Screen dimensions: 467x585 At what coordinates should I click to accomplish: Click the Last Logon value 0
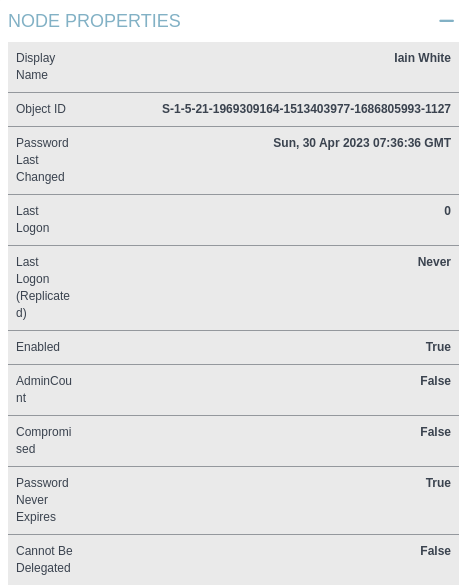click(447, 211)
